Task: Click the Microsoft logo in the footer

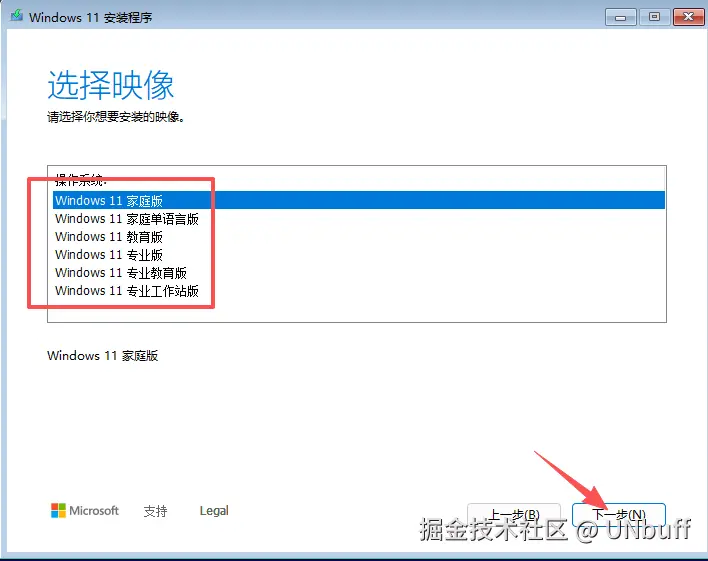Action: [85, 511]
